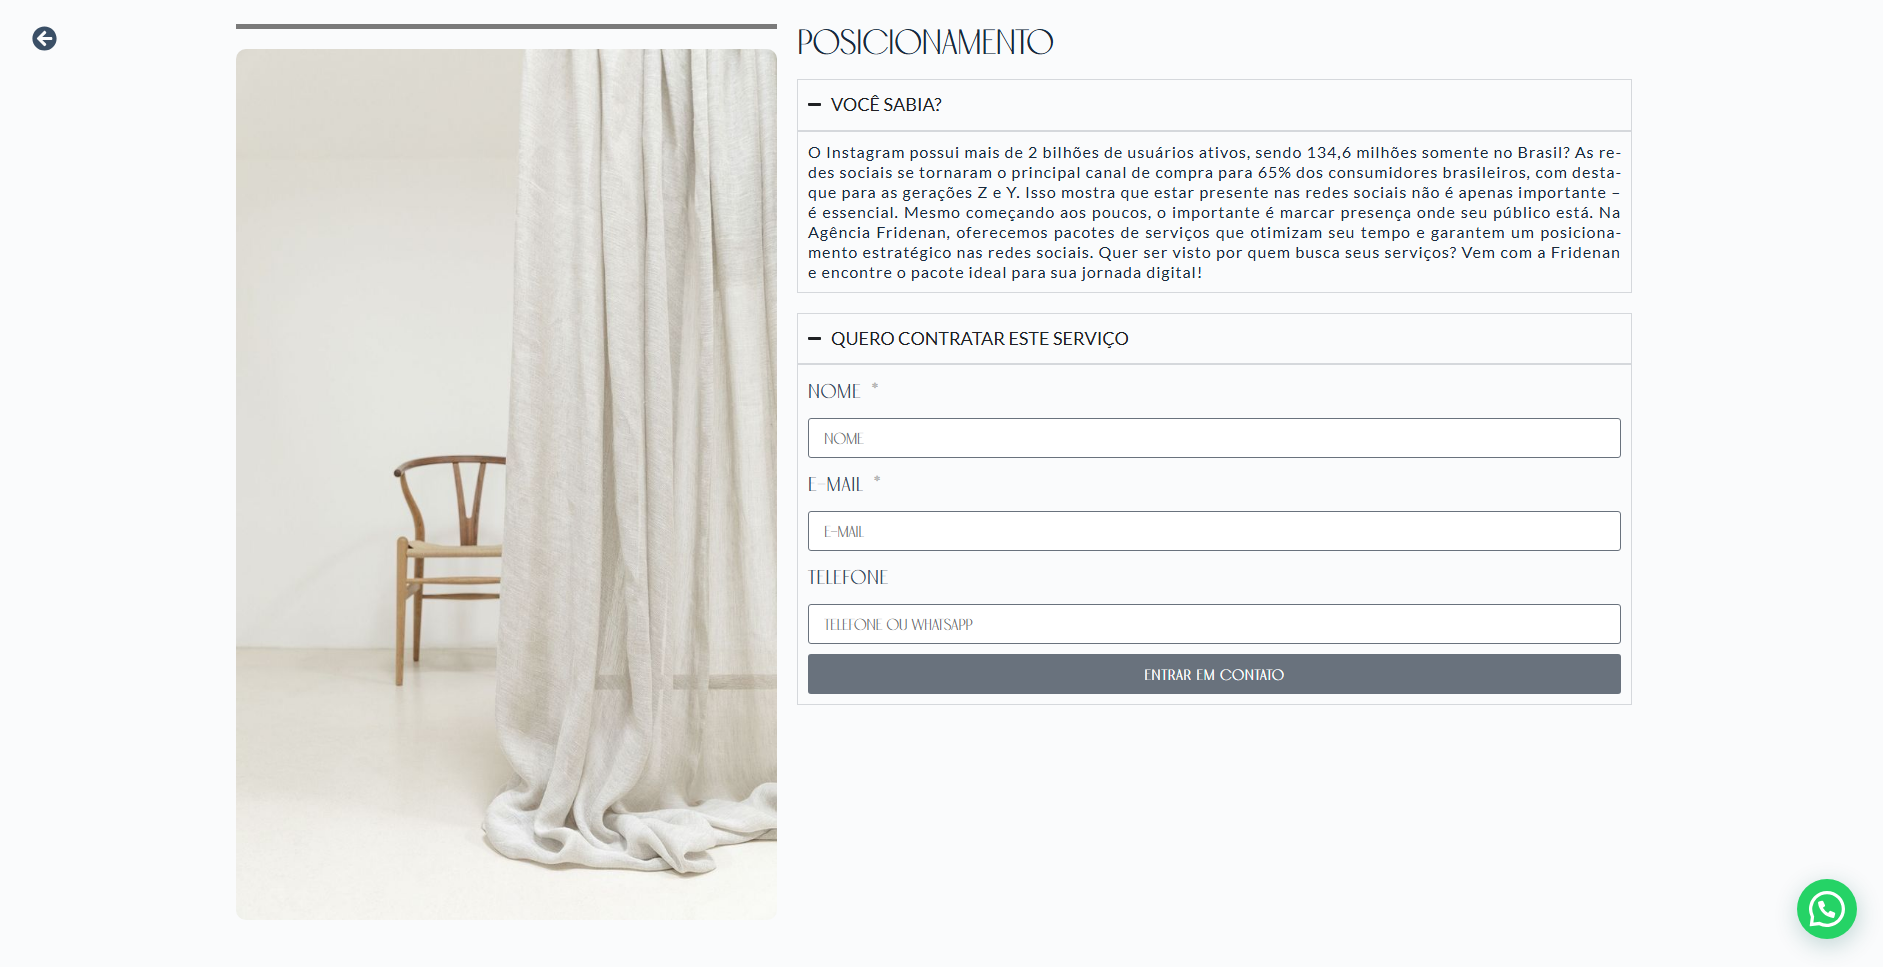1883x967 pixels.
Task: Click the back arrow icon
Action: click(44, 38)
